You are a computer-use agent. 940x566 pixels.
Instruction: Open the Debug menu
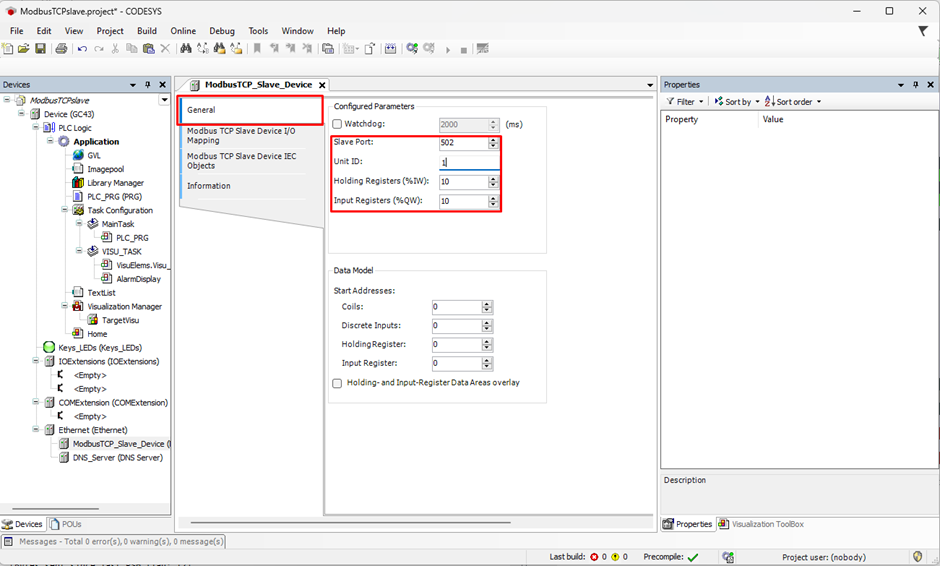click(x=222, y=31)
